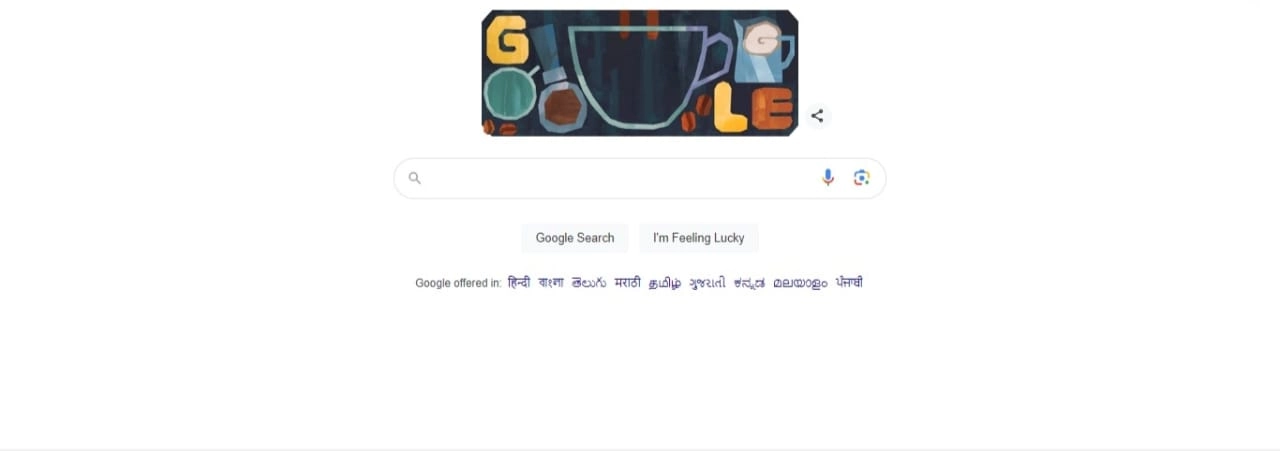Switch Google to Bengali (বাংলা) language
This screenshot has height=451, width=1280.
point(551,283)
